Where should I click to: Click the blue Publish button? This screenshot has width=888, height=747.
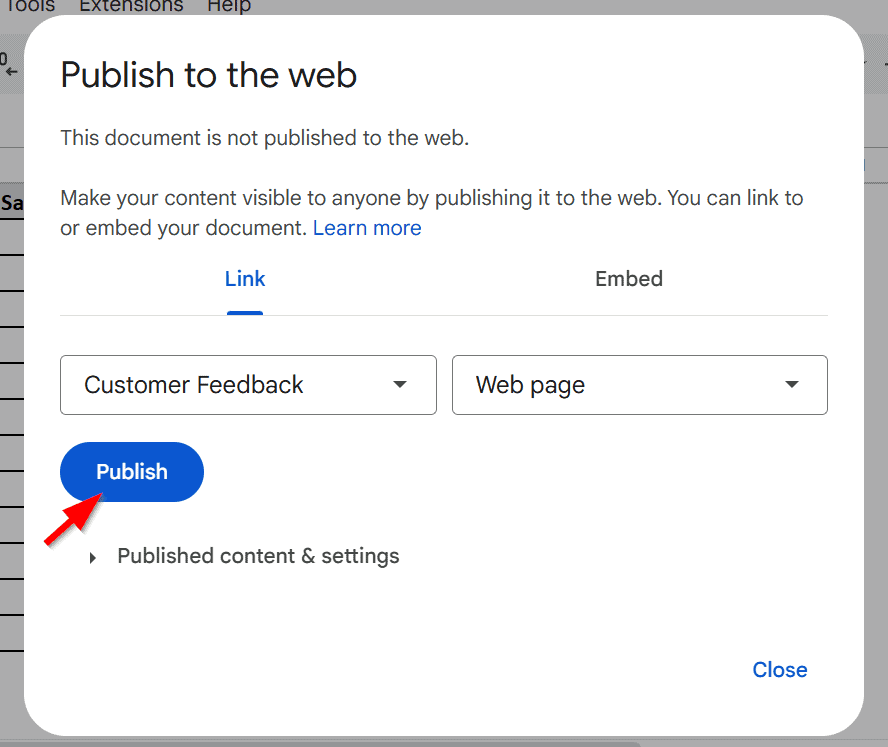click(132, 472)
